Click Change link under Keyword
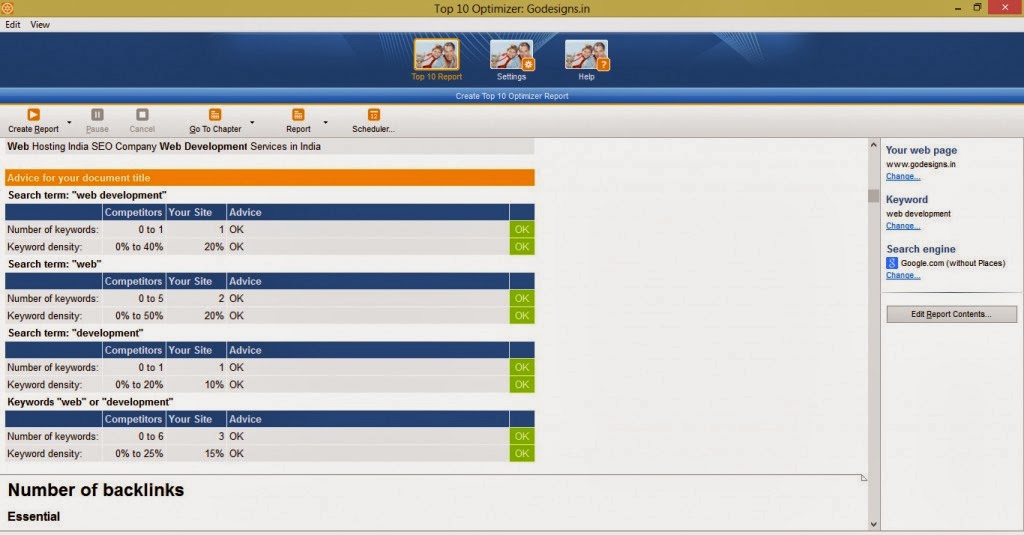 pos(903,226)
